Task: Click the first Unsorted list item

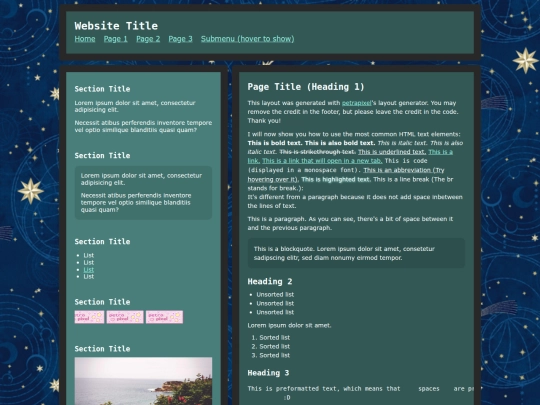Action: click(x=275, y=294)
